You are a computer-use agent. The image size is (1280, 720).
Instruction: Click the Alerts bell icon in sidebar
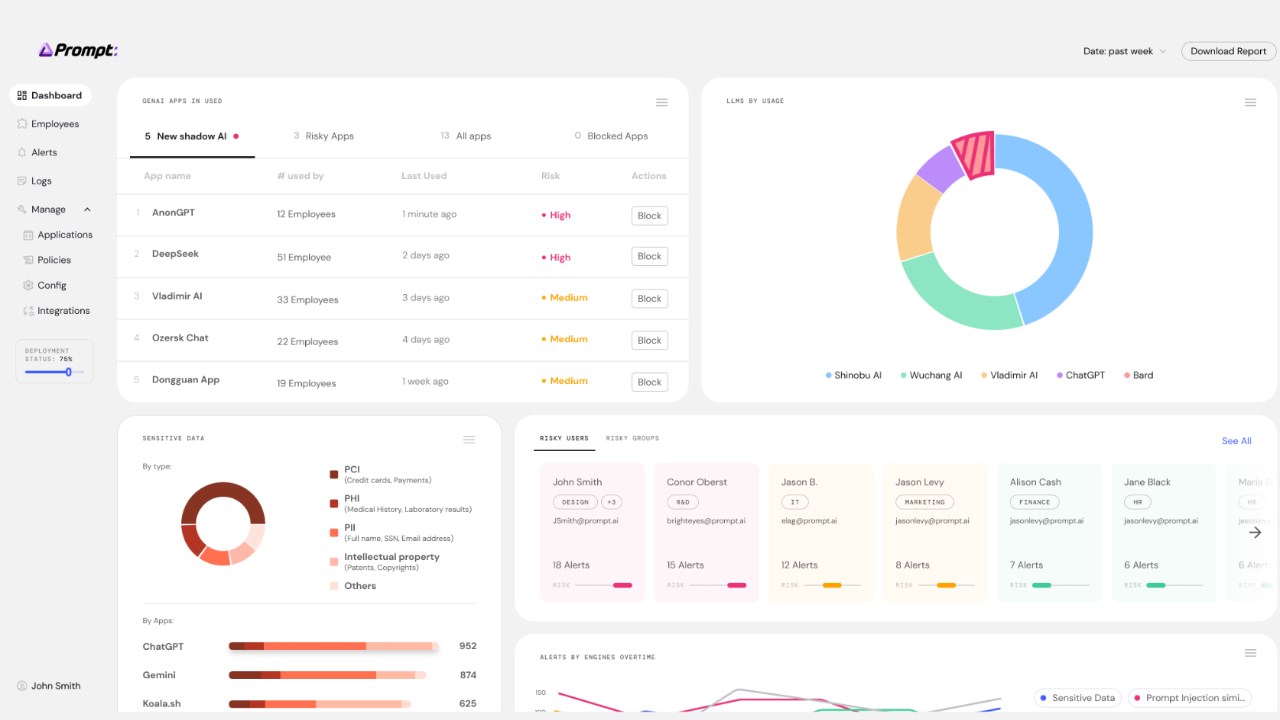[22, 153]
